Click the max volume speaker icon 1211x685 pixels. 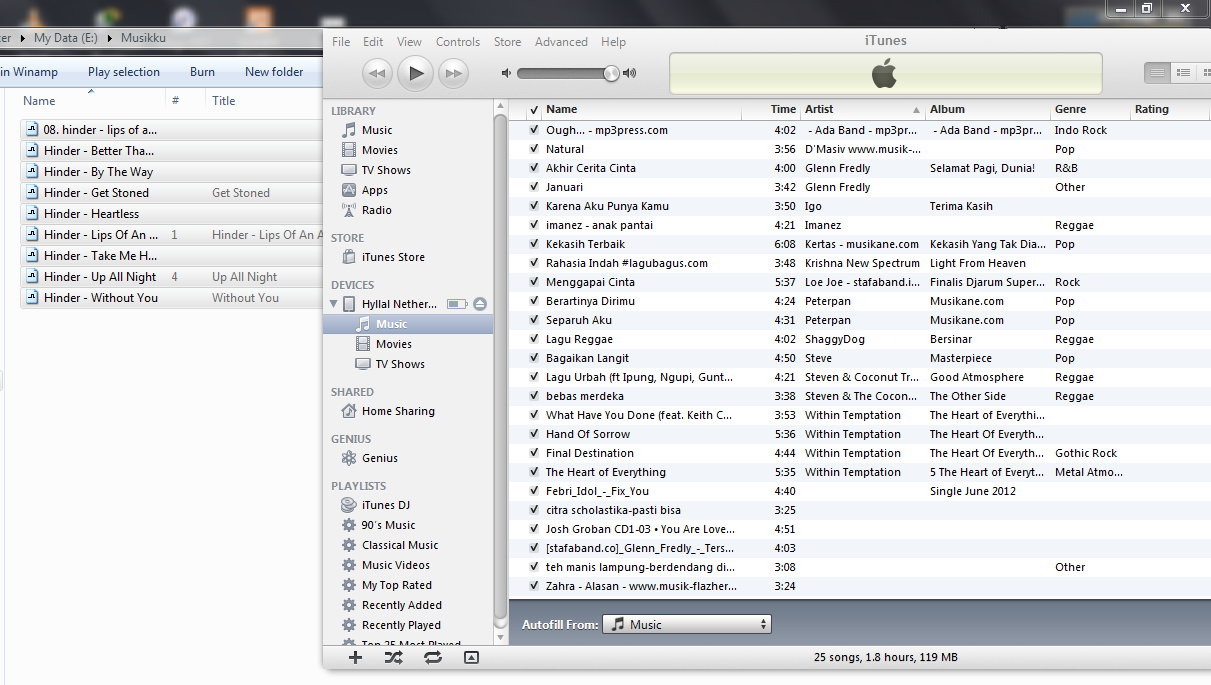[630, 73]
